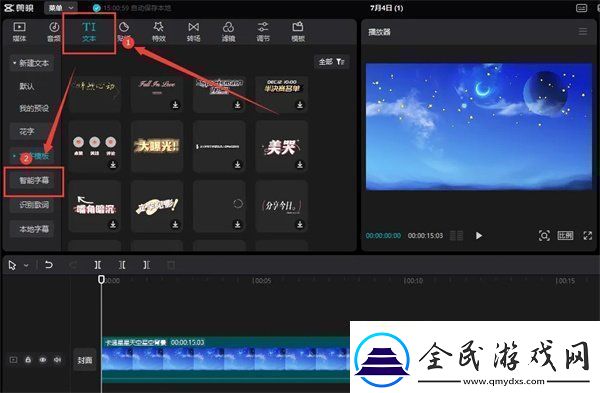Image resolution: width=600 pixels, height=393 pixels.
Task: Select the 文本 text tab
Action: 89,31
